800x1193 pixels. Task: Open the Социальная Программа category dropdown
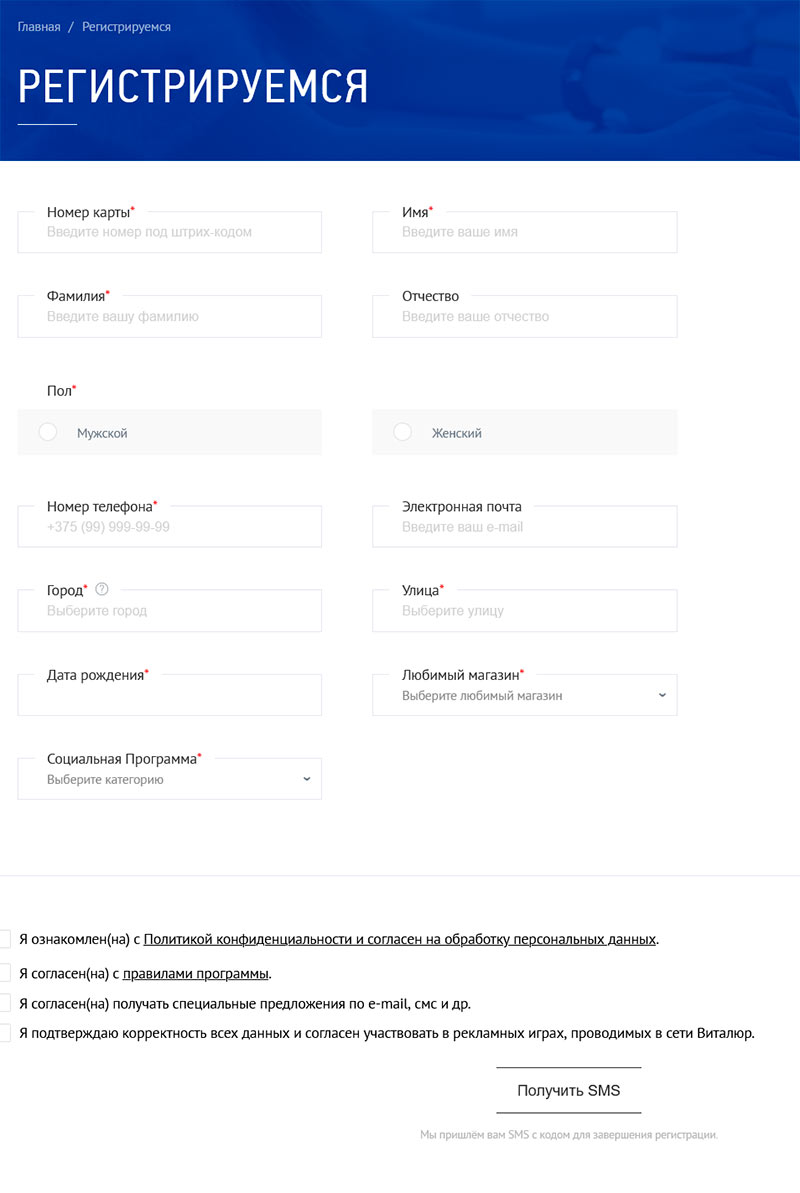pyautogui.click(x=169, y=780)
